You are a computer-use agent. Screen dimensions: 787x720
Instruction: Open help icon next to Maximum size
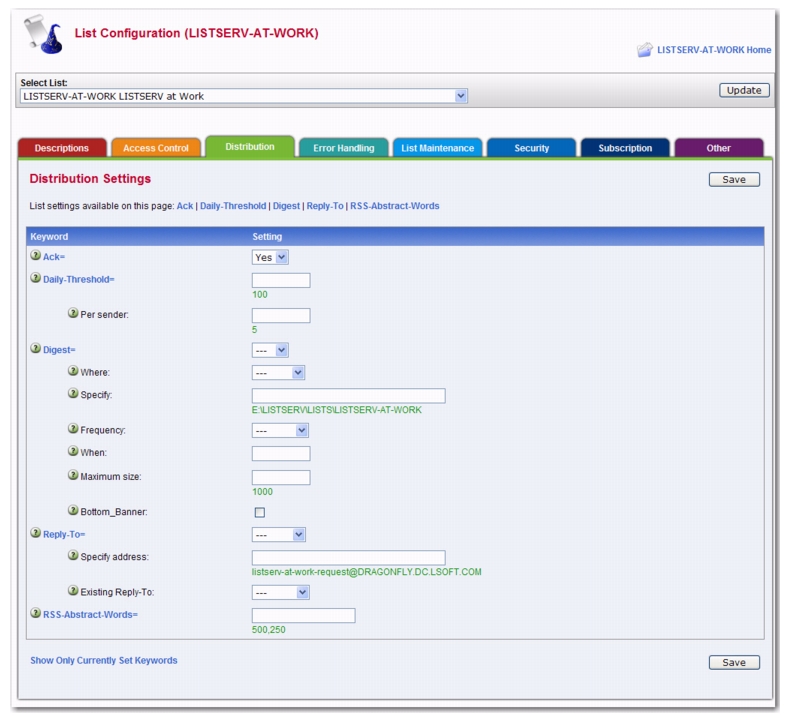(73, 475)
